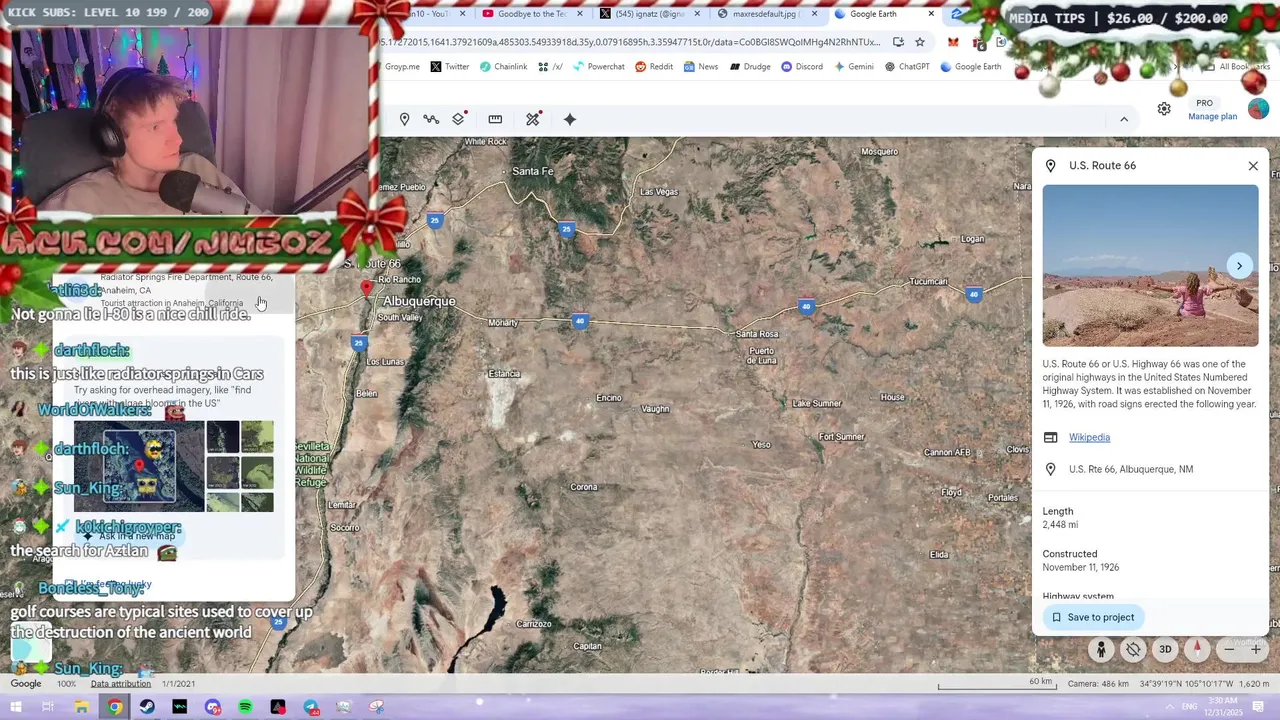Open the /x/ bookmark

click(550, 67)
